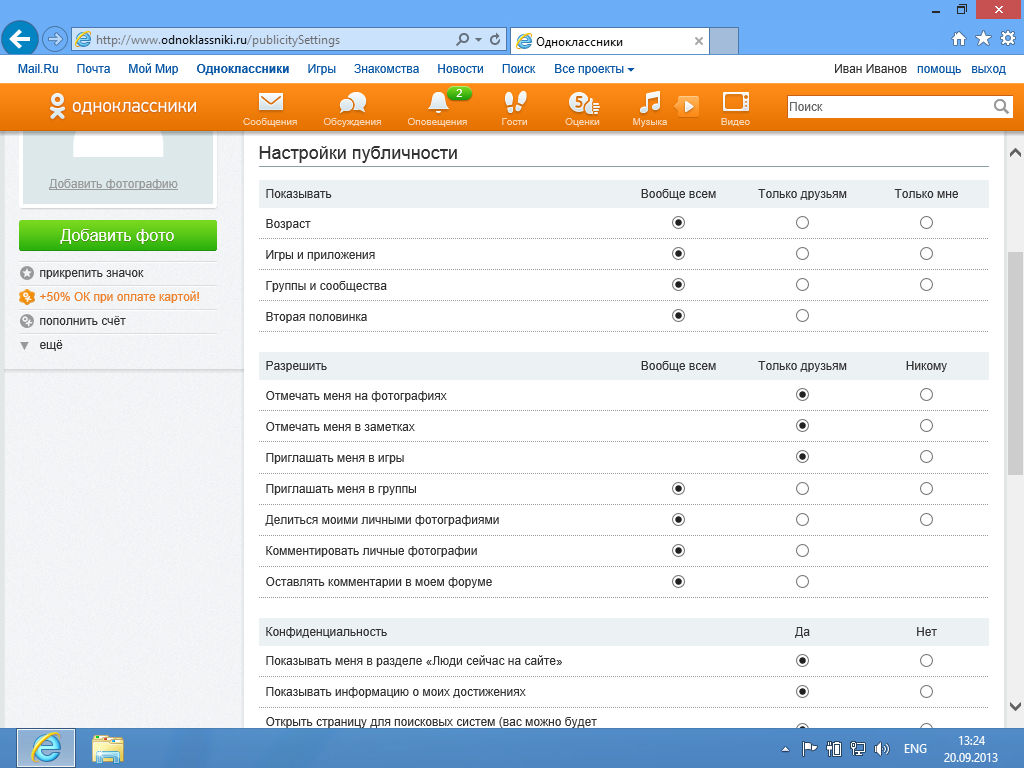Open the Гости guests footprints icon
The width and height of the screenshot is (1024, 768).
[x=515, y=108]
